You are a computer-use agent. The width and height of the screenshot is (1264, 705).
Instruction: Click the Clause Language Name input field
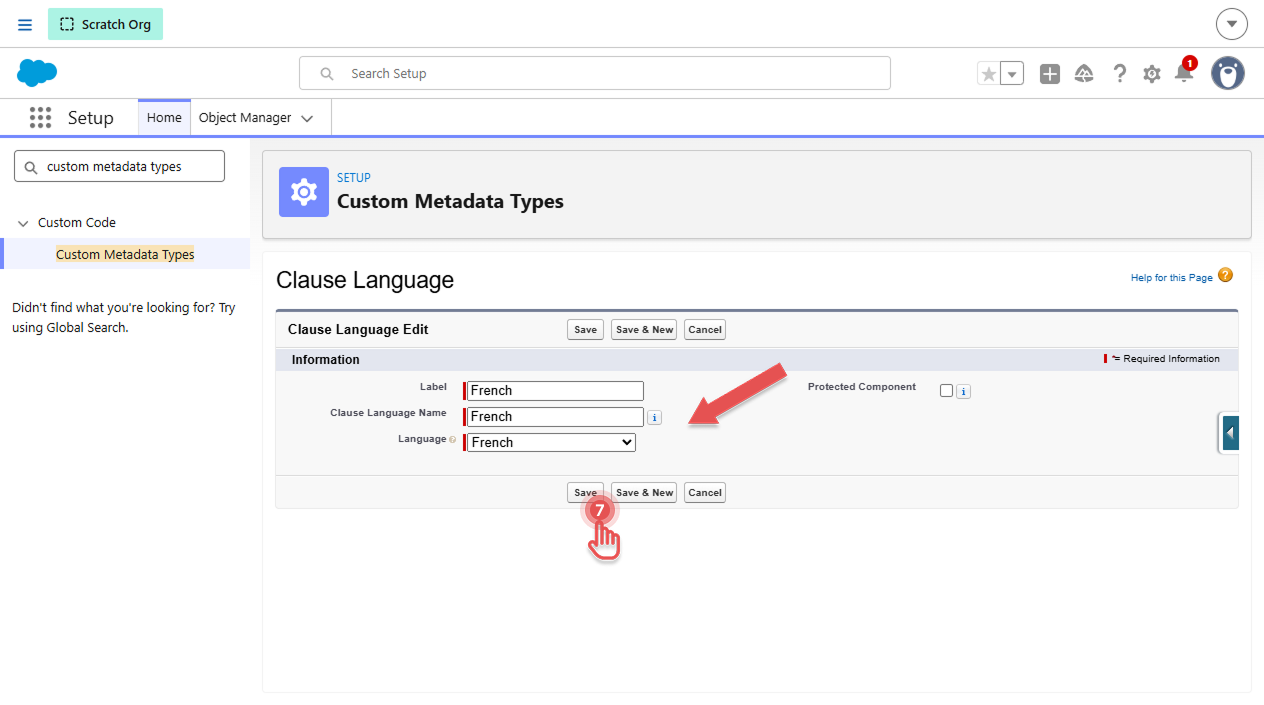(555, 417)
